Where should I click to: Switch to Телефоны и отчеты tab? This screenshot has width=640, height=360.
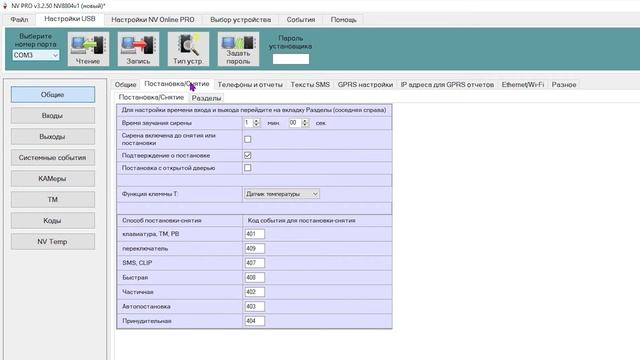[250, 84]
